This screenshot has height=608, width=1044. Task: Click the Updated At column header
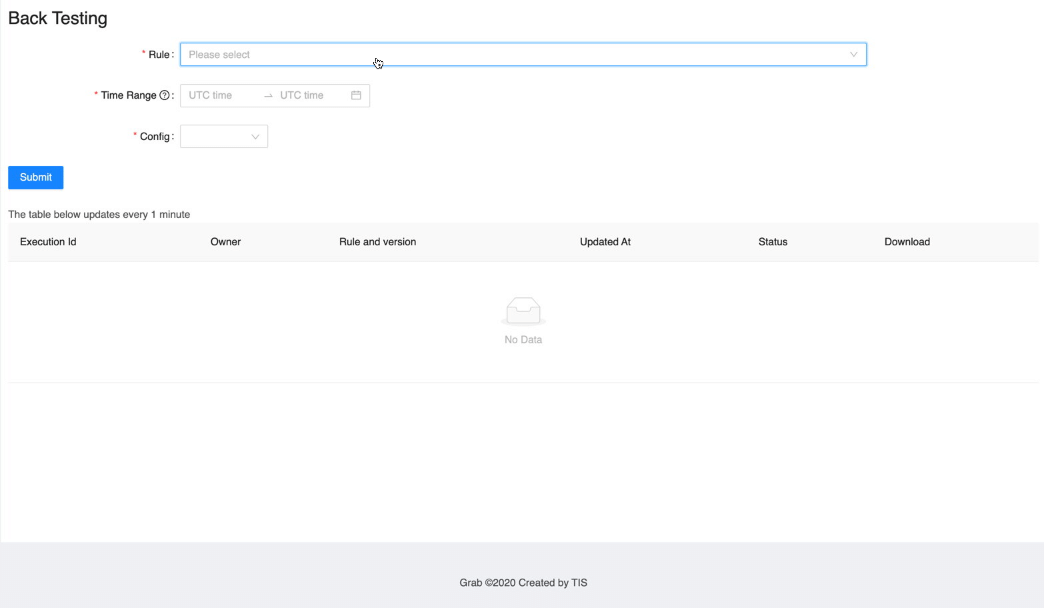click(x=605, y=242)
